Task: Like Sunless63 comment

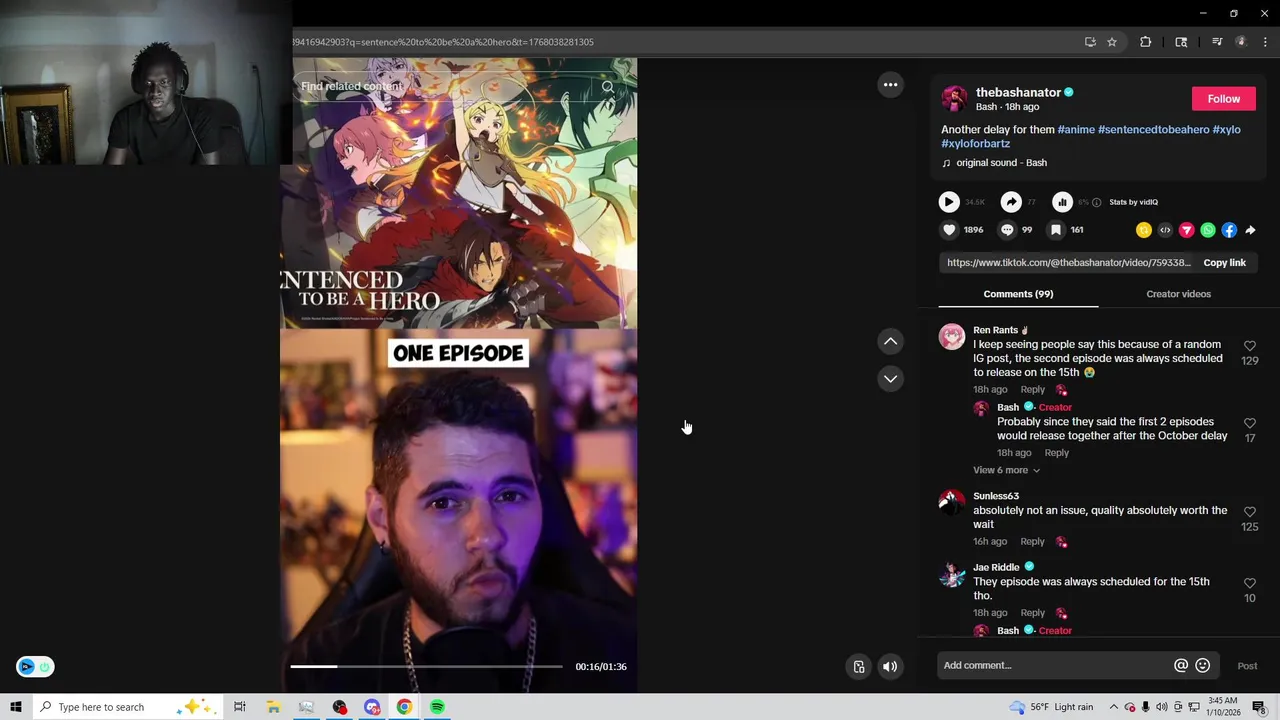Action: click(x=1249, y=512)
